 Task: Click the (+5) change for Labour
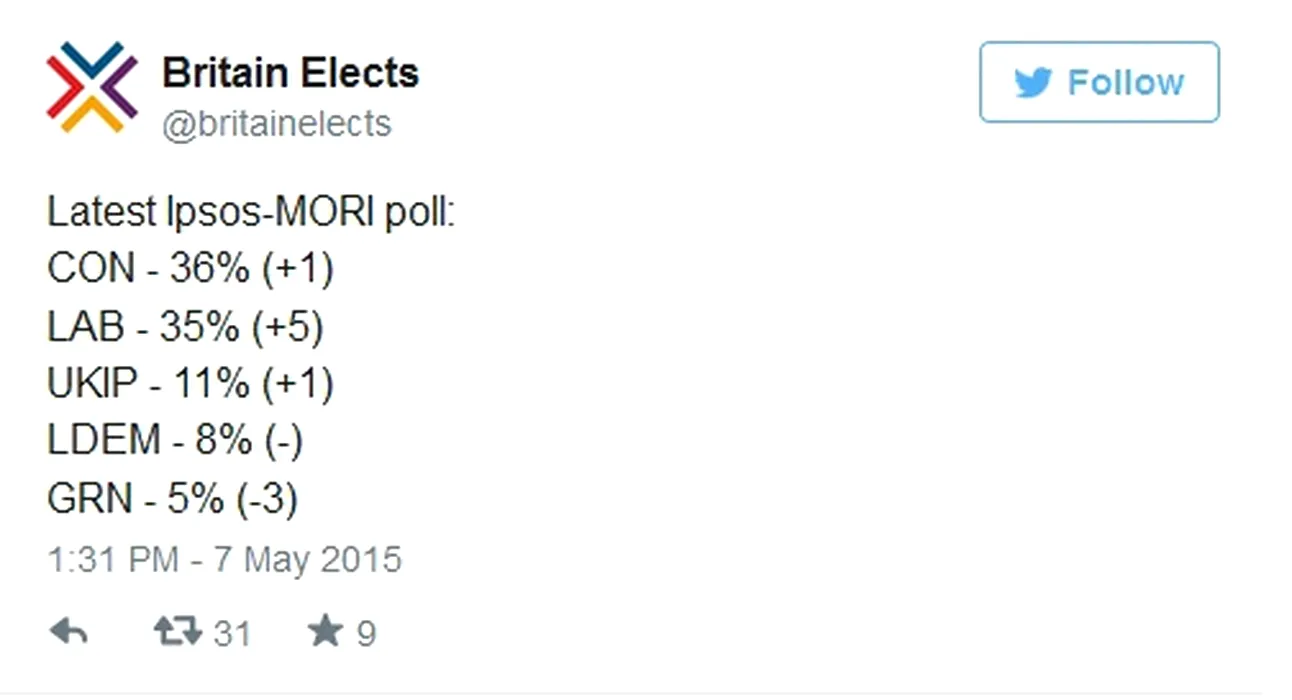click(291, 327)
